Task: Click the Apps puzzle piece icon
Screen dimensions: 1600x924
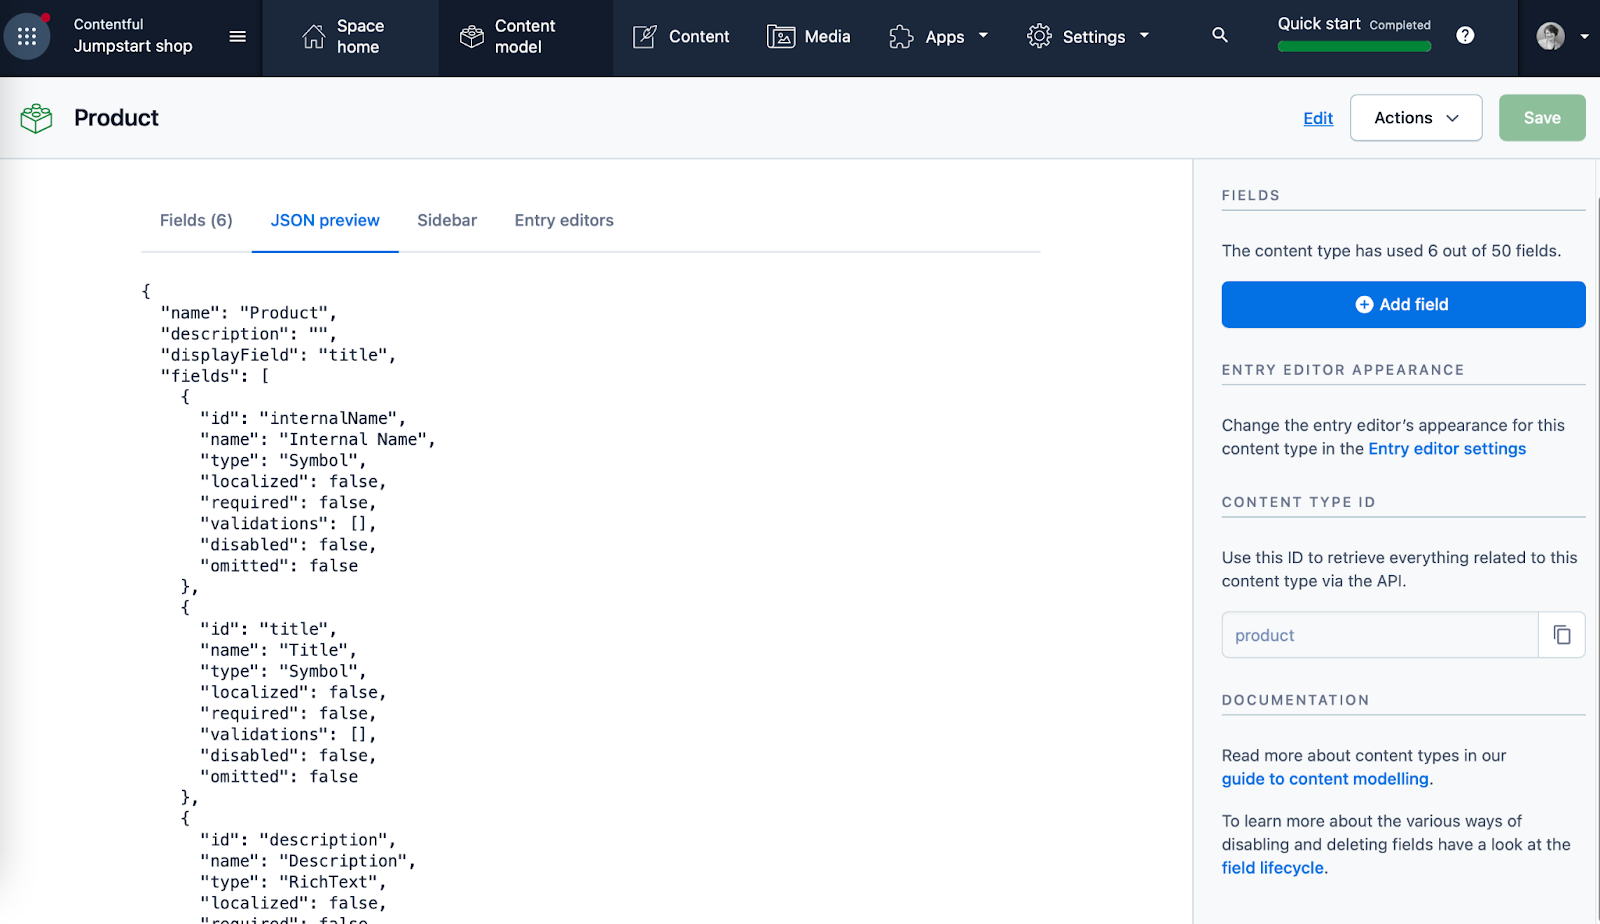Action: 899,36
